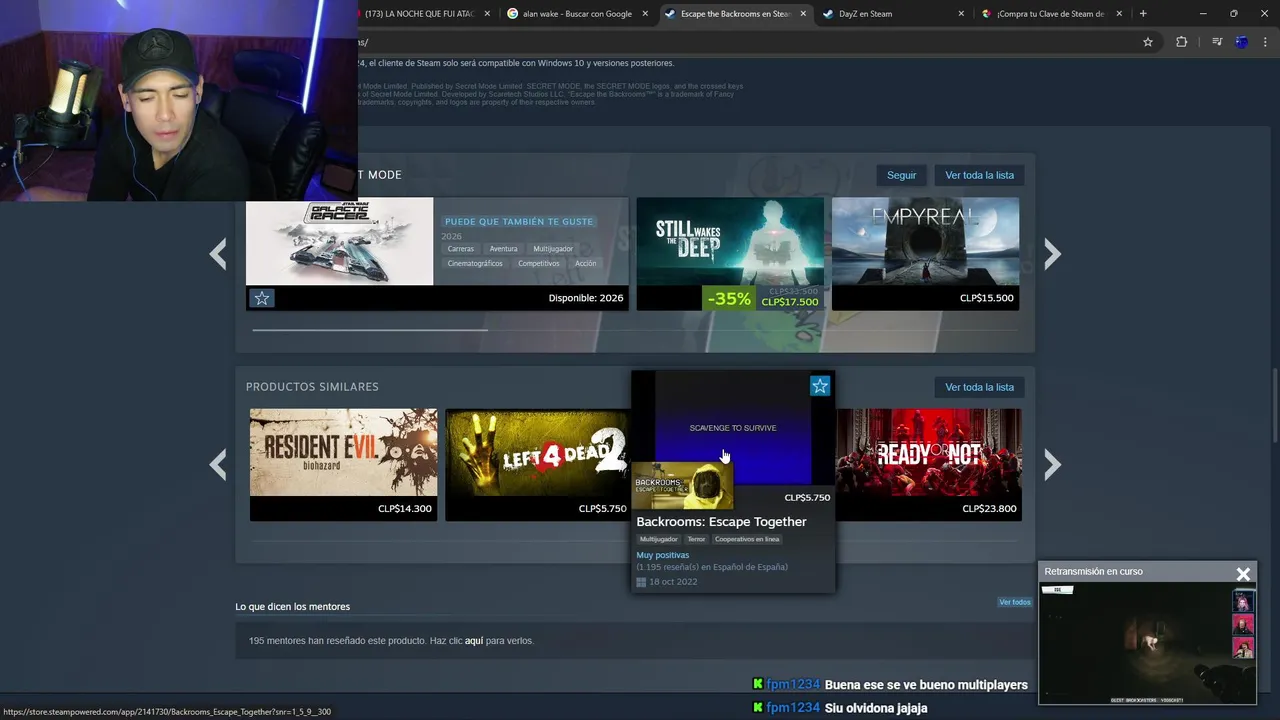Viewport: 1280px width, 720px height.
Task: Open the browser extensions puzzle icon
Action: [1181, 42]
